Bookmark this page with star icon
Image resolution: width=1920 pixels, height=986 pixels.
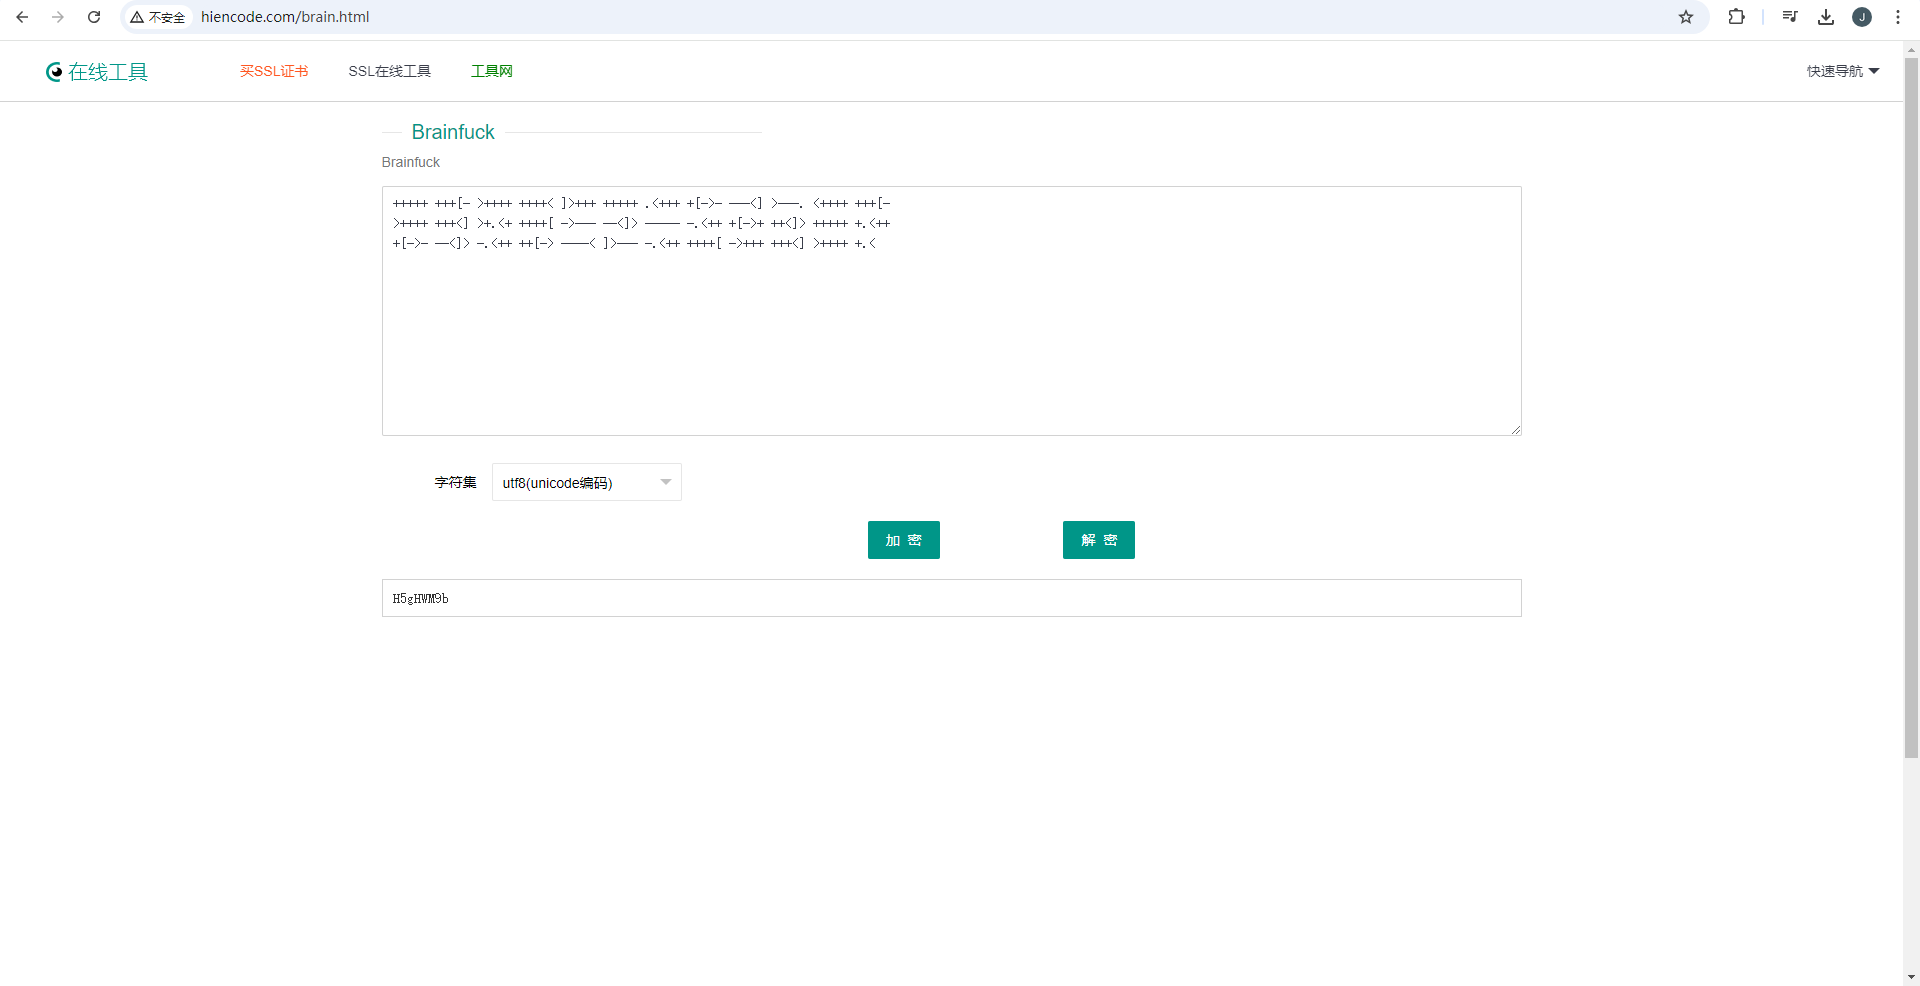coord(1686,17)
